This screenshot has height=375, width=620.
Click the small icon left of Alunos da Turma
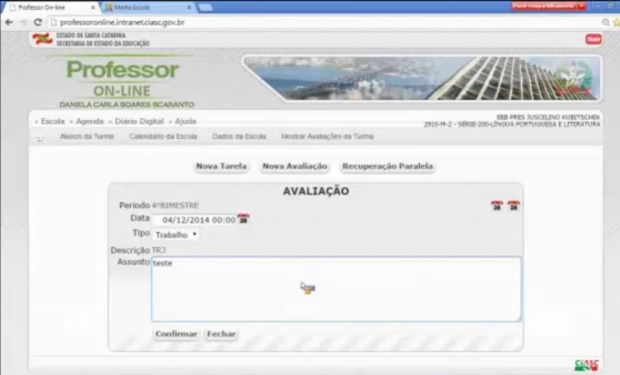(x=40, y=138)
